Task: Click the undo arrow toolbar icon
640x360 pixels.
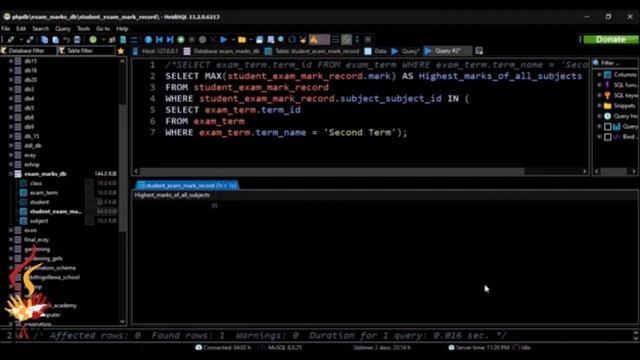Action: click(66, 40)
